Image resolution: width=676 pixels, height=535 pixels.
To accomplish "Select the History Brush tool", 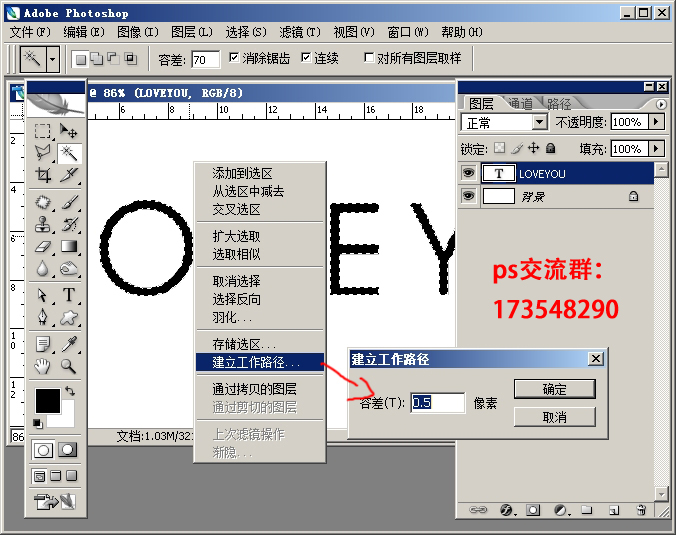I will pyautogui.click(x=69, y=224).
